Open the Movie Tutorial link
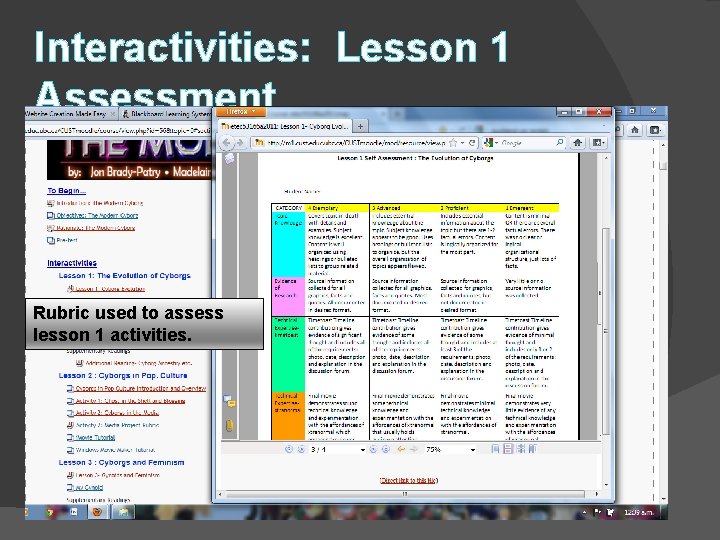Screen dimensions: 720x540 coord(95,438)
